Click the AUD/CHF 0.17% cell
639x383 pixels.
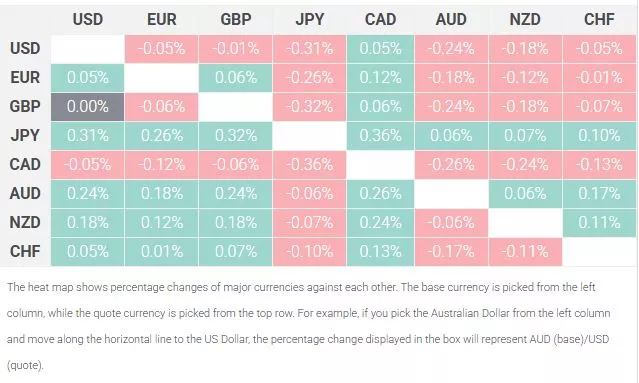(599, 194)
